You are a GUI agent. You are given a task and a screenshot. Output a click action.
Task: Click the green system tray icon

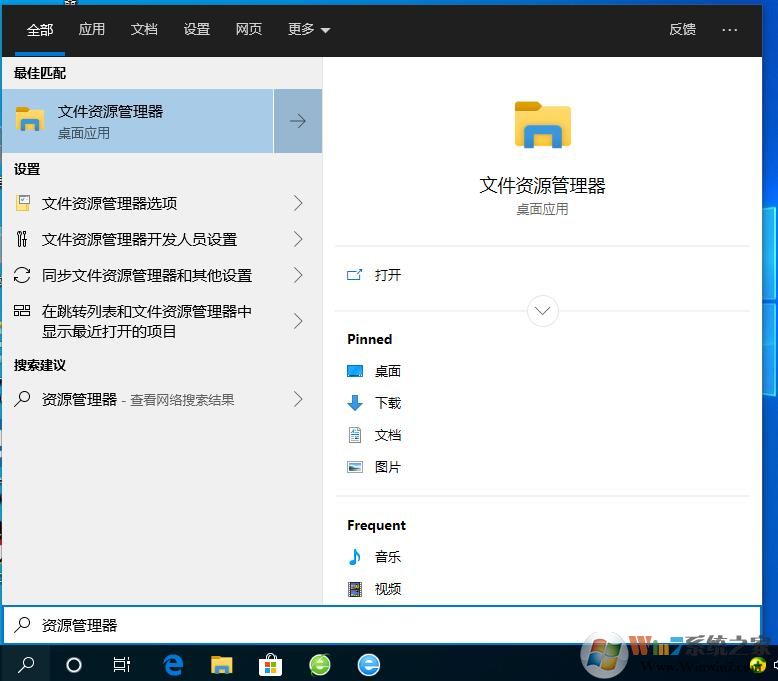pyautogui.click(x=758, y=665)
